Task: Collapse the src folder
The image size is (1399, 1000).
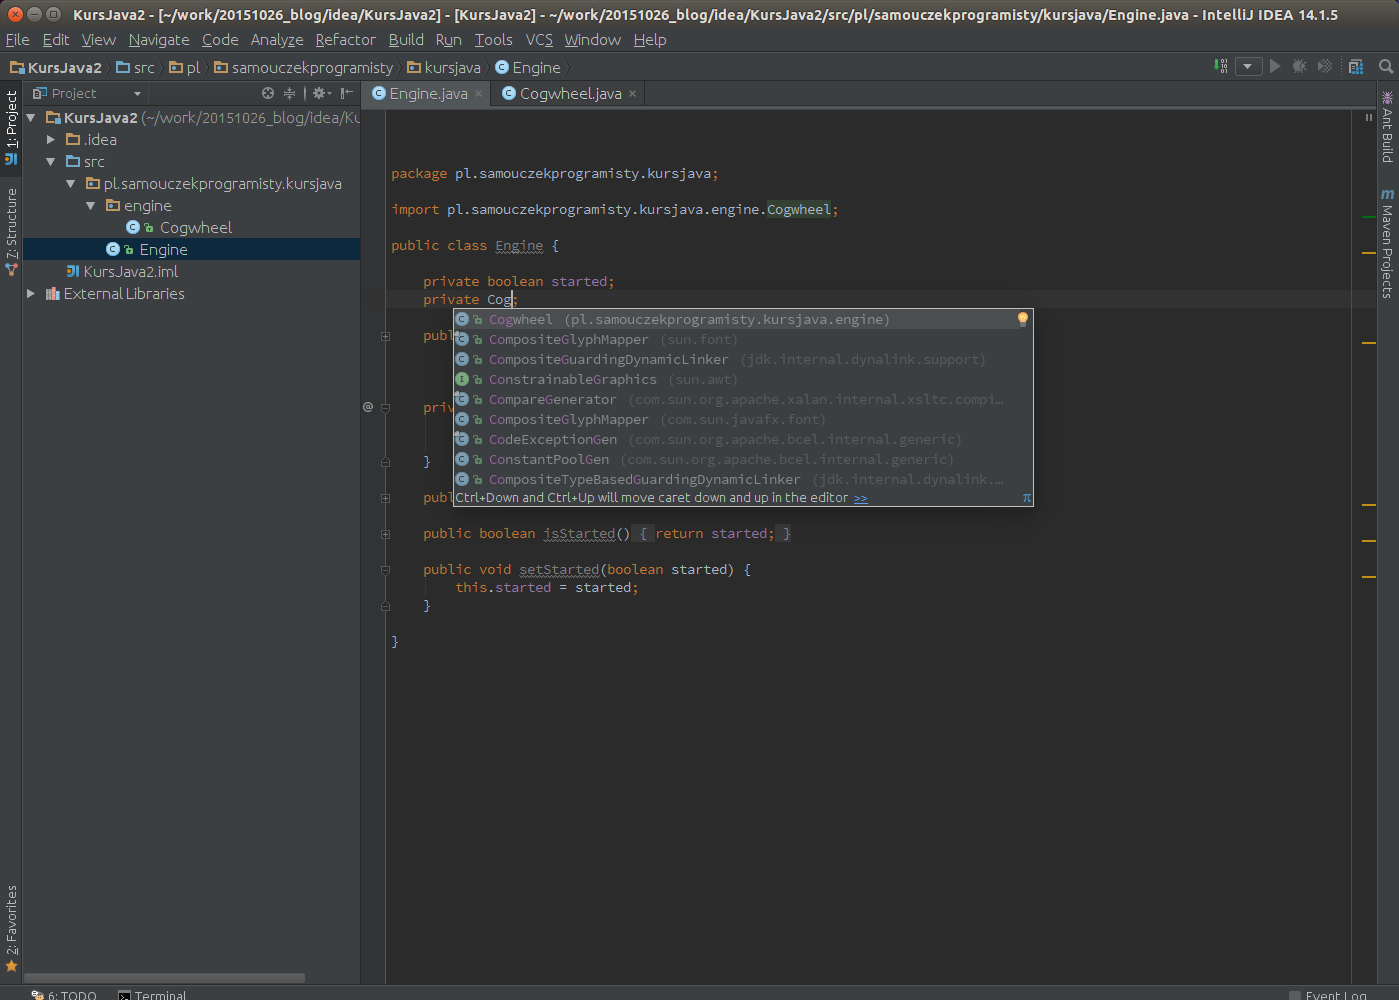Action: click(51, 162)
